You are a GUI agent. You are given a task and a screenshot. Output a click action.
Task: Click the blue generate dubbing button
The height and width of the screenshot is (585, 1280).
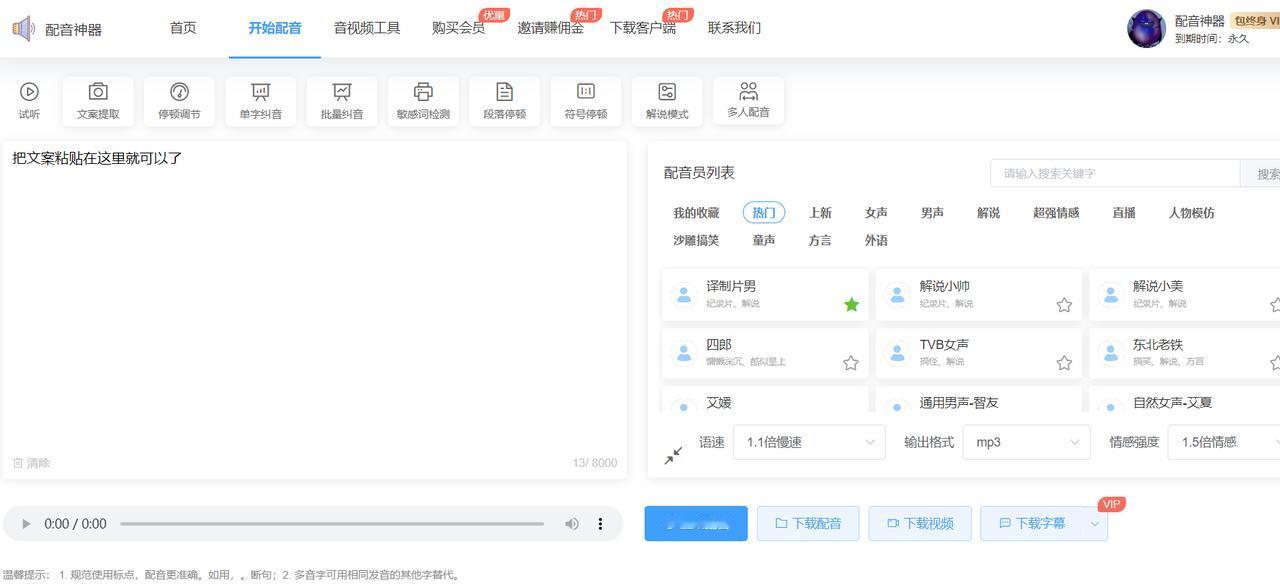pos(696,524)
